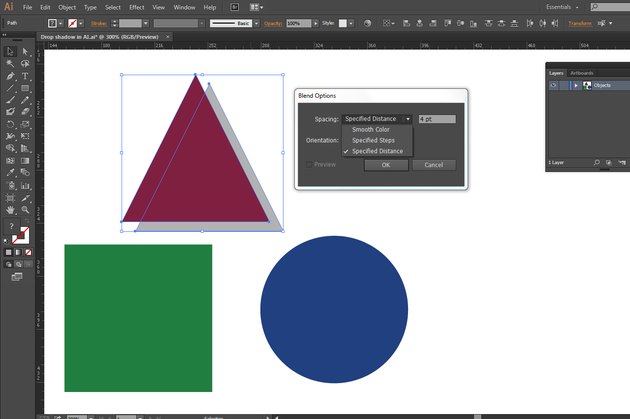Open the stroke weight dropdown
Viewport: 630px width, 419px height.
[146, 23]
